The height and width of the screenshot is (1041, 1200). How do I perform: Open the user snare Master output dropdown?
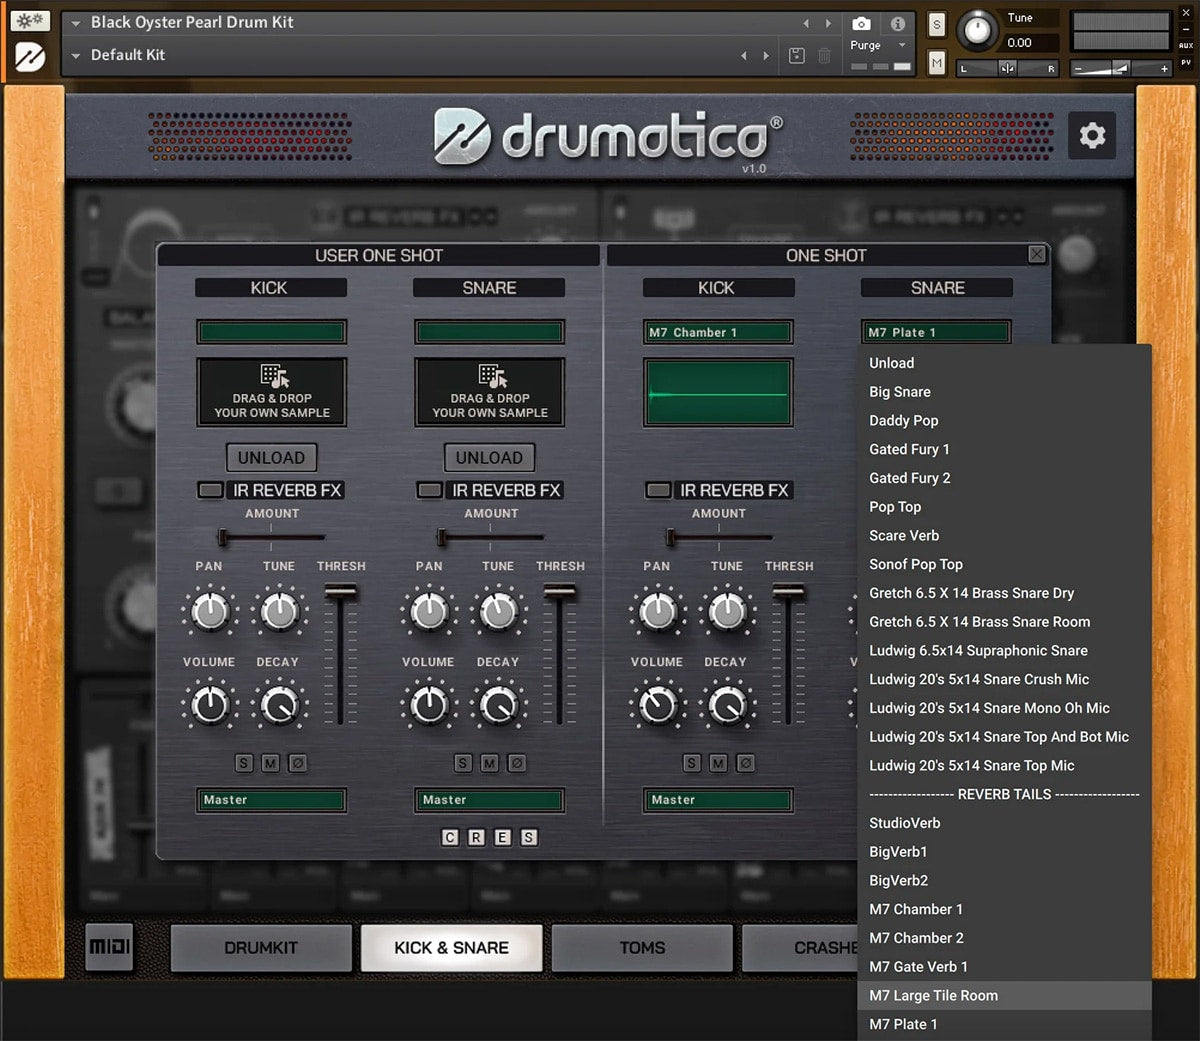coord(490,800)
